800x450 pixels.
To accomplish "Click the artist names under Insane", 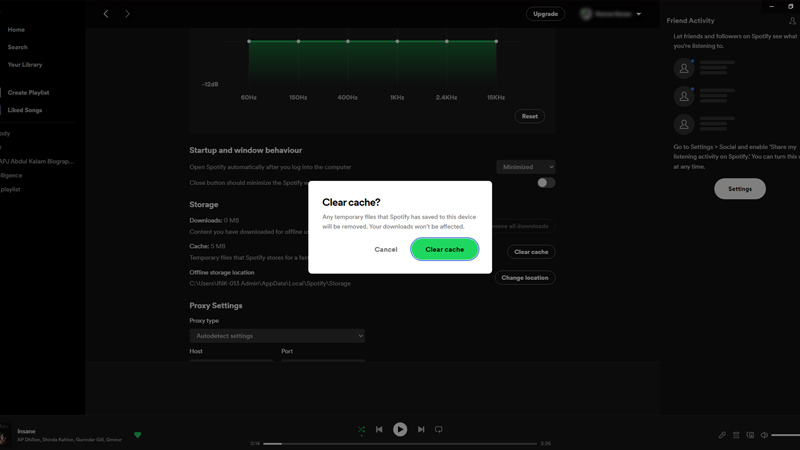I will click(x=69, y=440).
